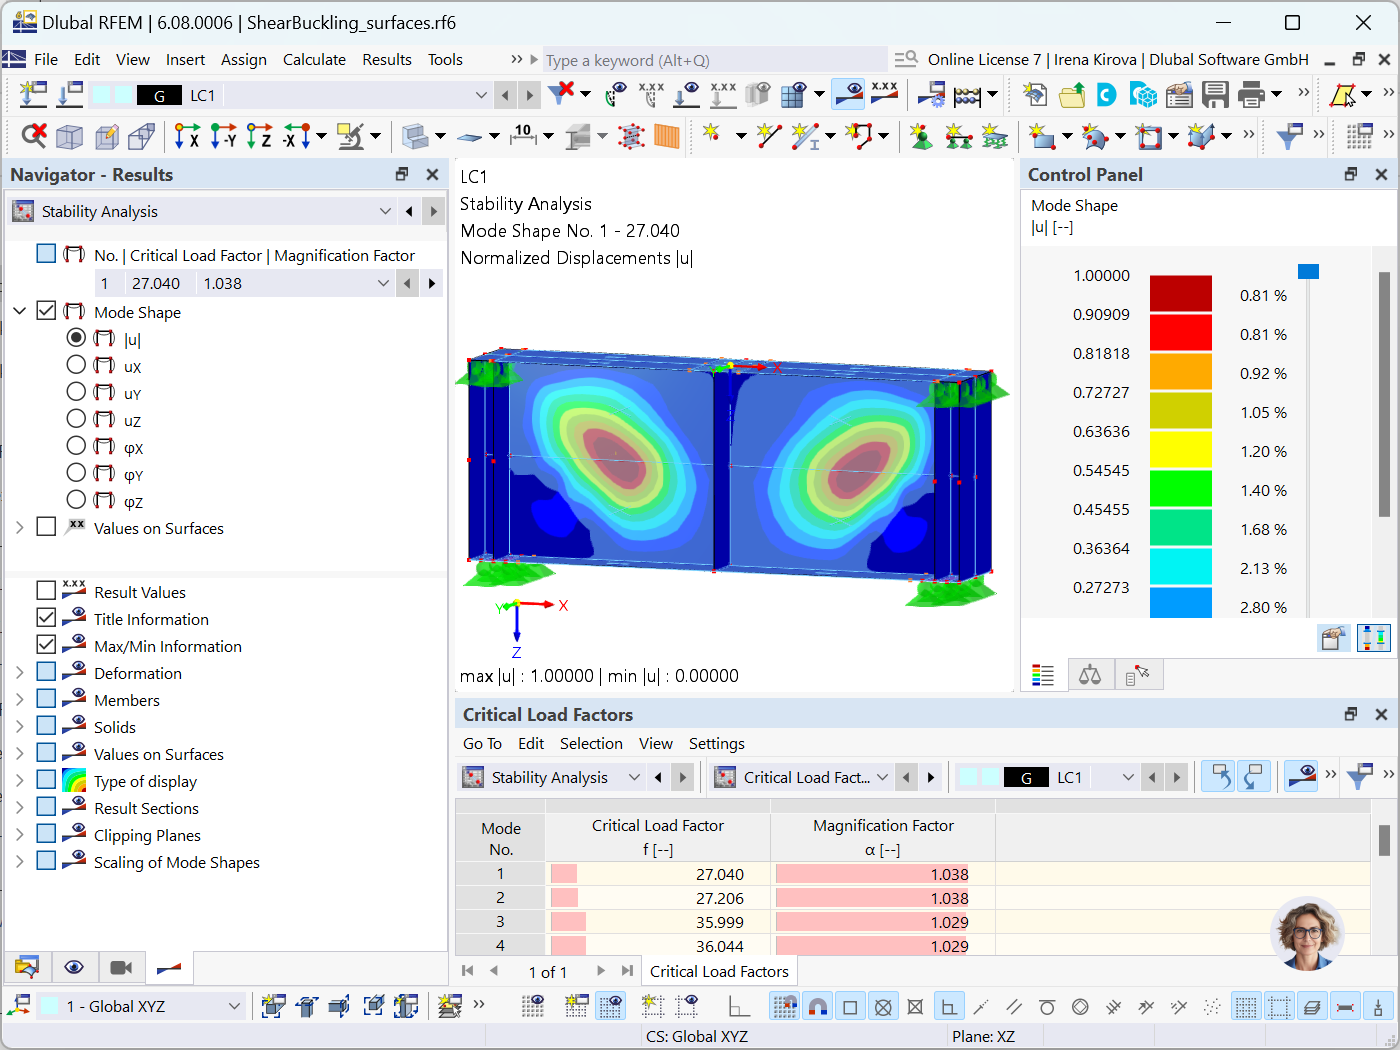Click the camera icon below the navigator
1400x1050 pixels.
pyautogui.click(x=122, y=968)
